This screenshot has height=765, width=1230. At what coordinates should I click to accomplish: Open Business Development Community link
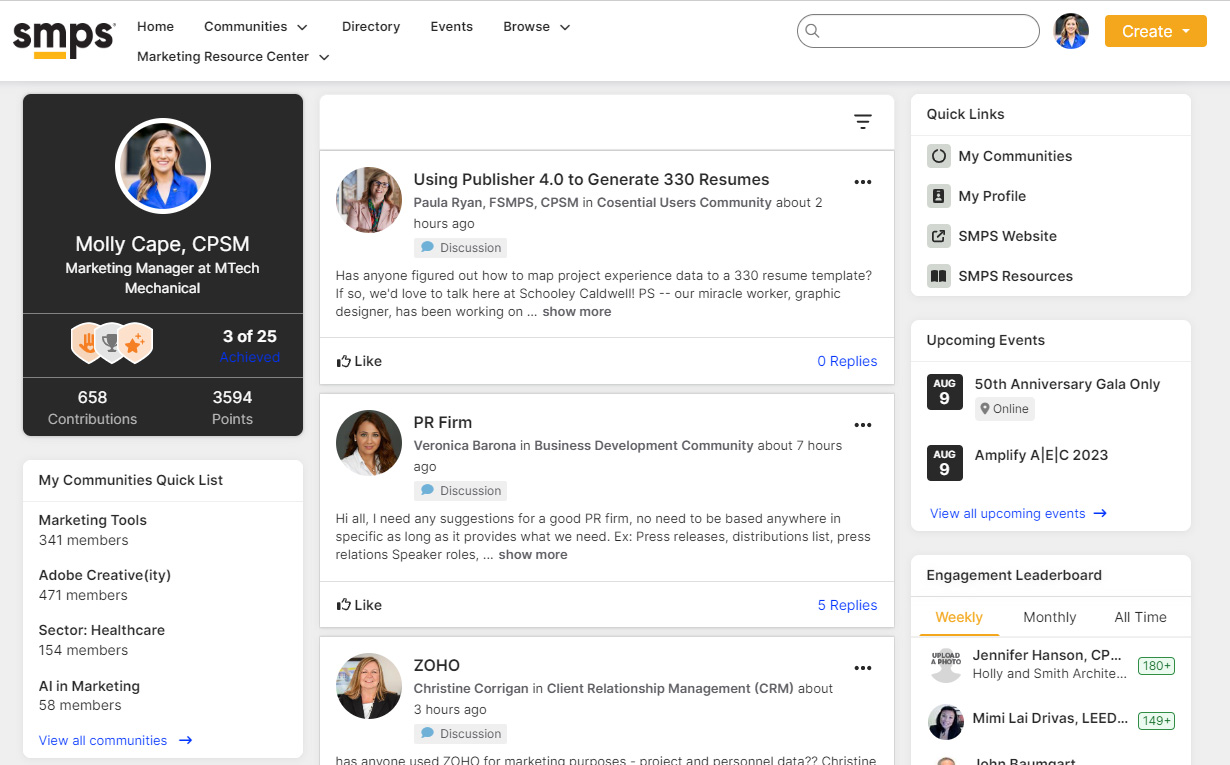click(644, 446)
